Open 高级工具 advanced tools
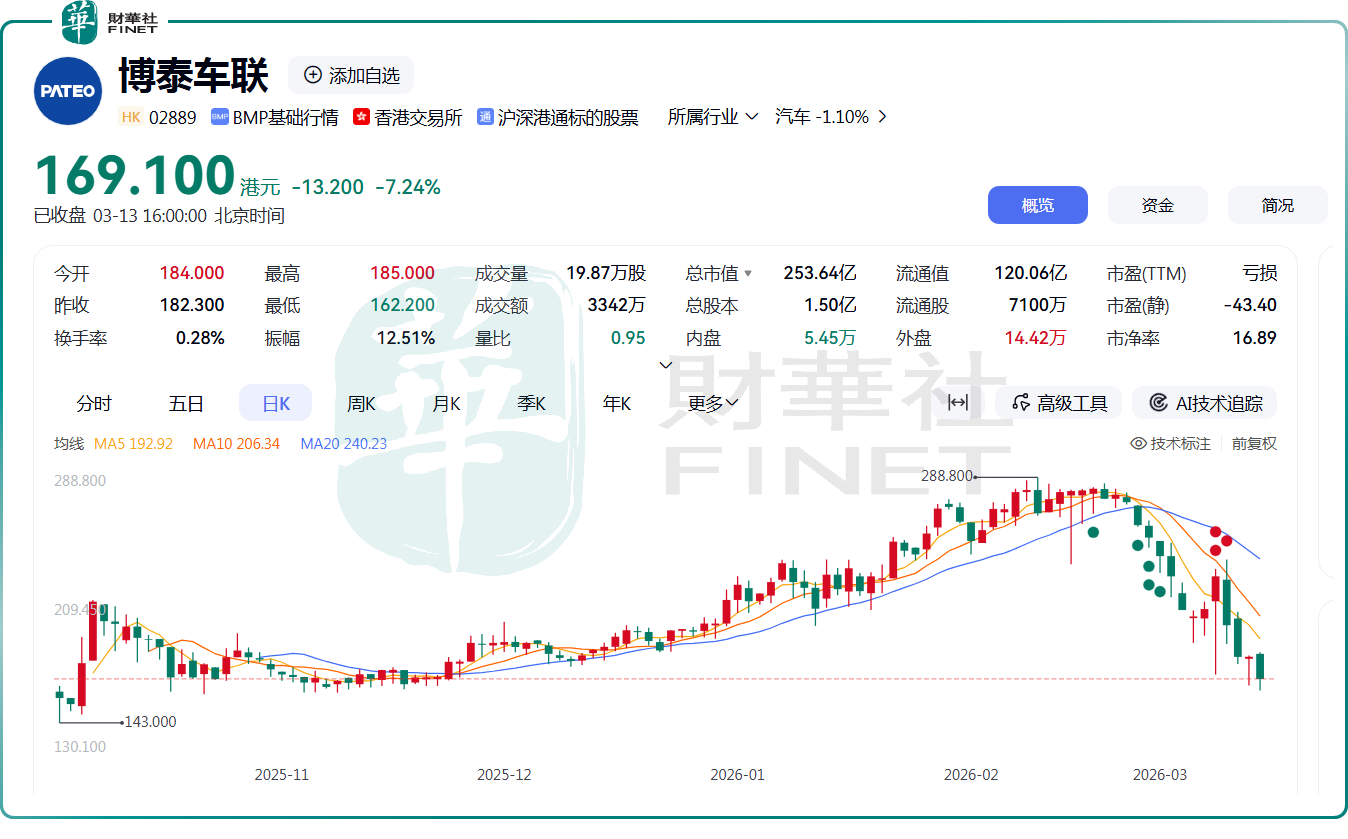Image resolution: width=1348 pixels, height=839 pixels. pyautogui.click(x=1059, y=403)
